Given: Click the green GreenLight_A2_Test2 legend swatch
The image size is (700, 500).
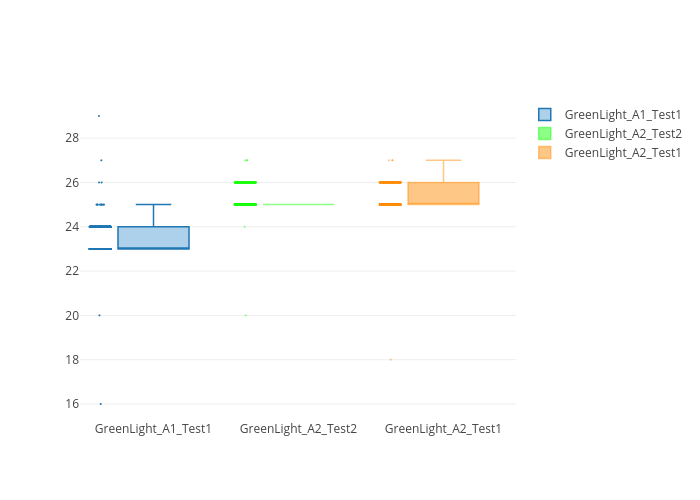Looking at the screenshot, I should [545, 134].
